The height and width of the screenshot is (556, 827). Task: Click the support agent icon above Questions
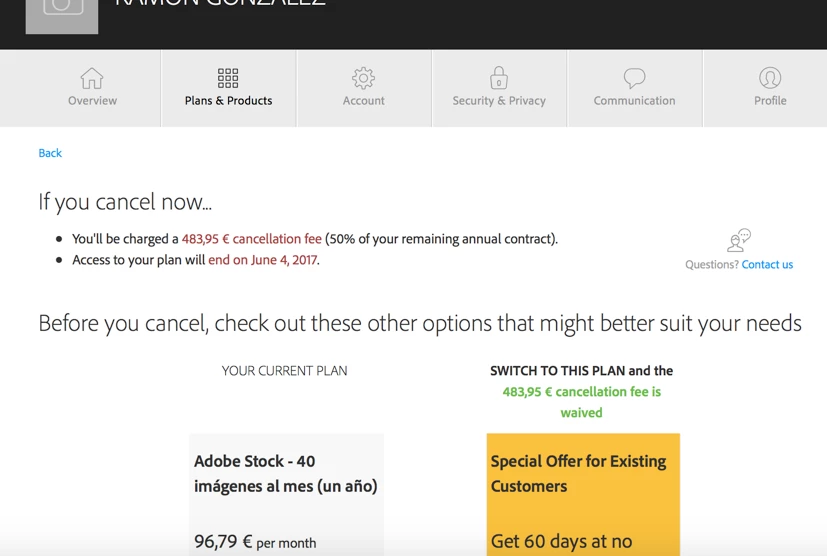click(739, 240)
